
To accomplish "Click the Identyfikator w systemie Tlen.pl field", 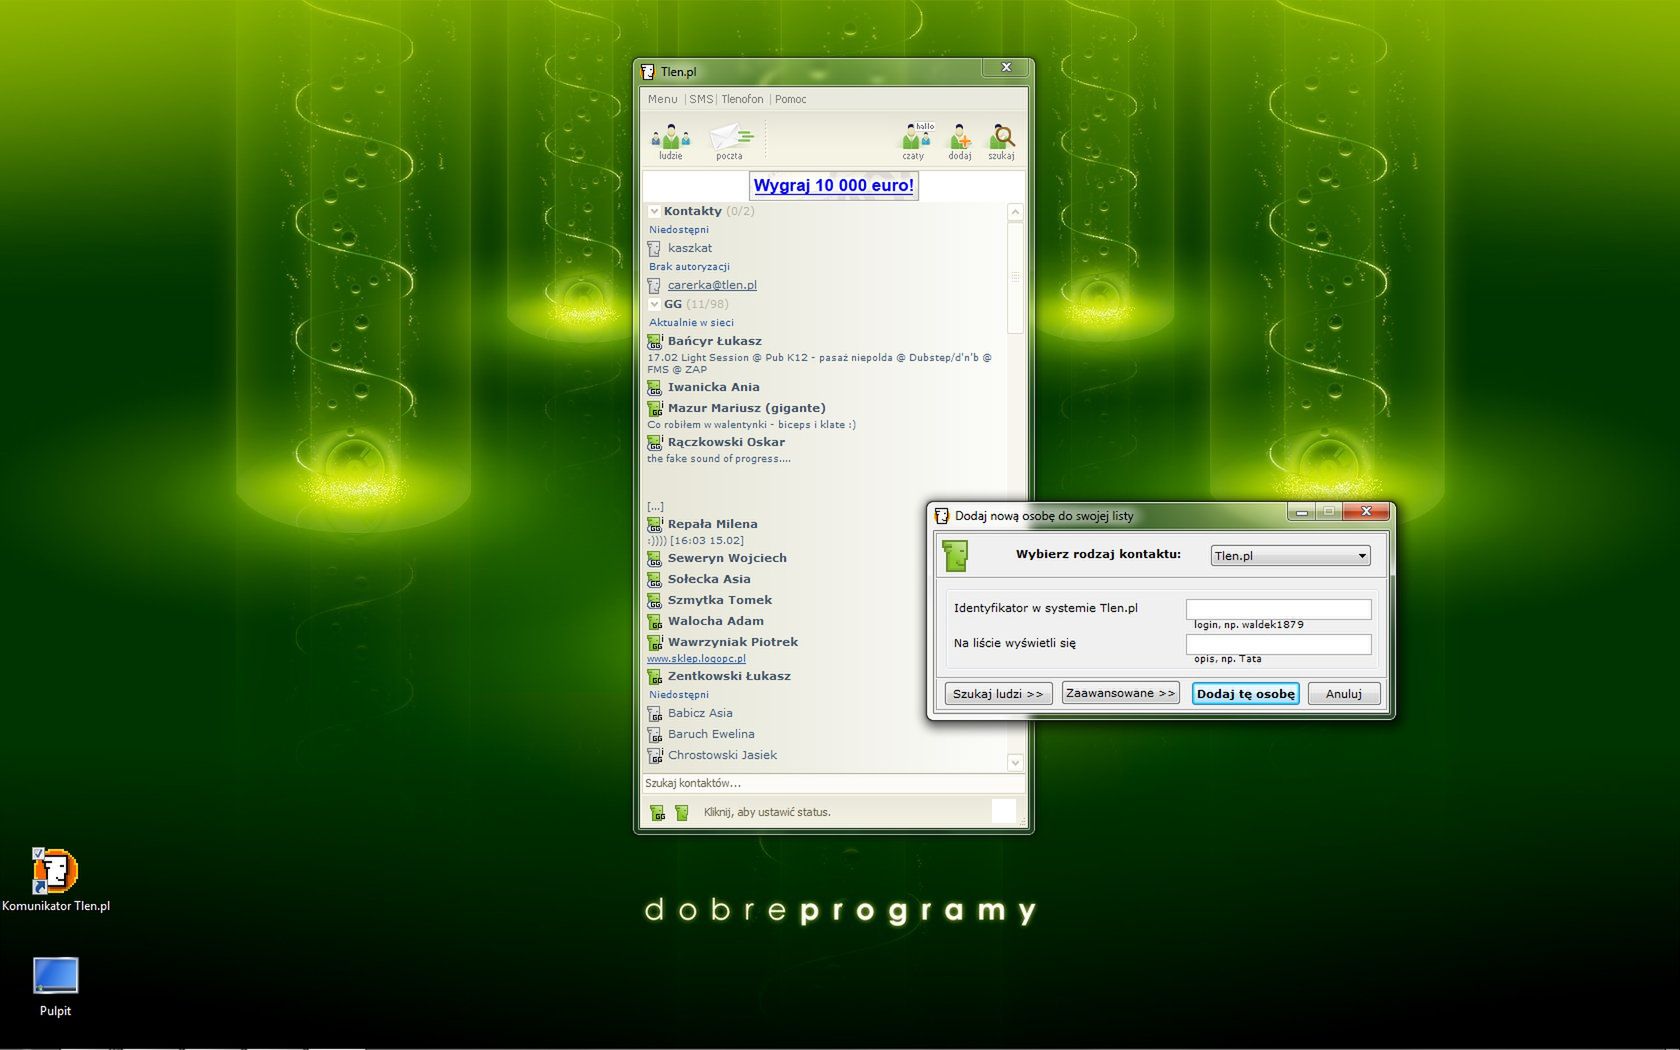I will (1278, 609).
